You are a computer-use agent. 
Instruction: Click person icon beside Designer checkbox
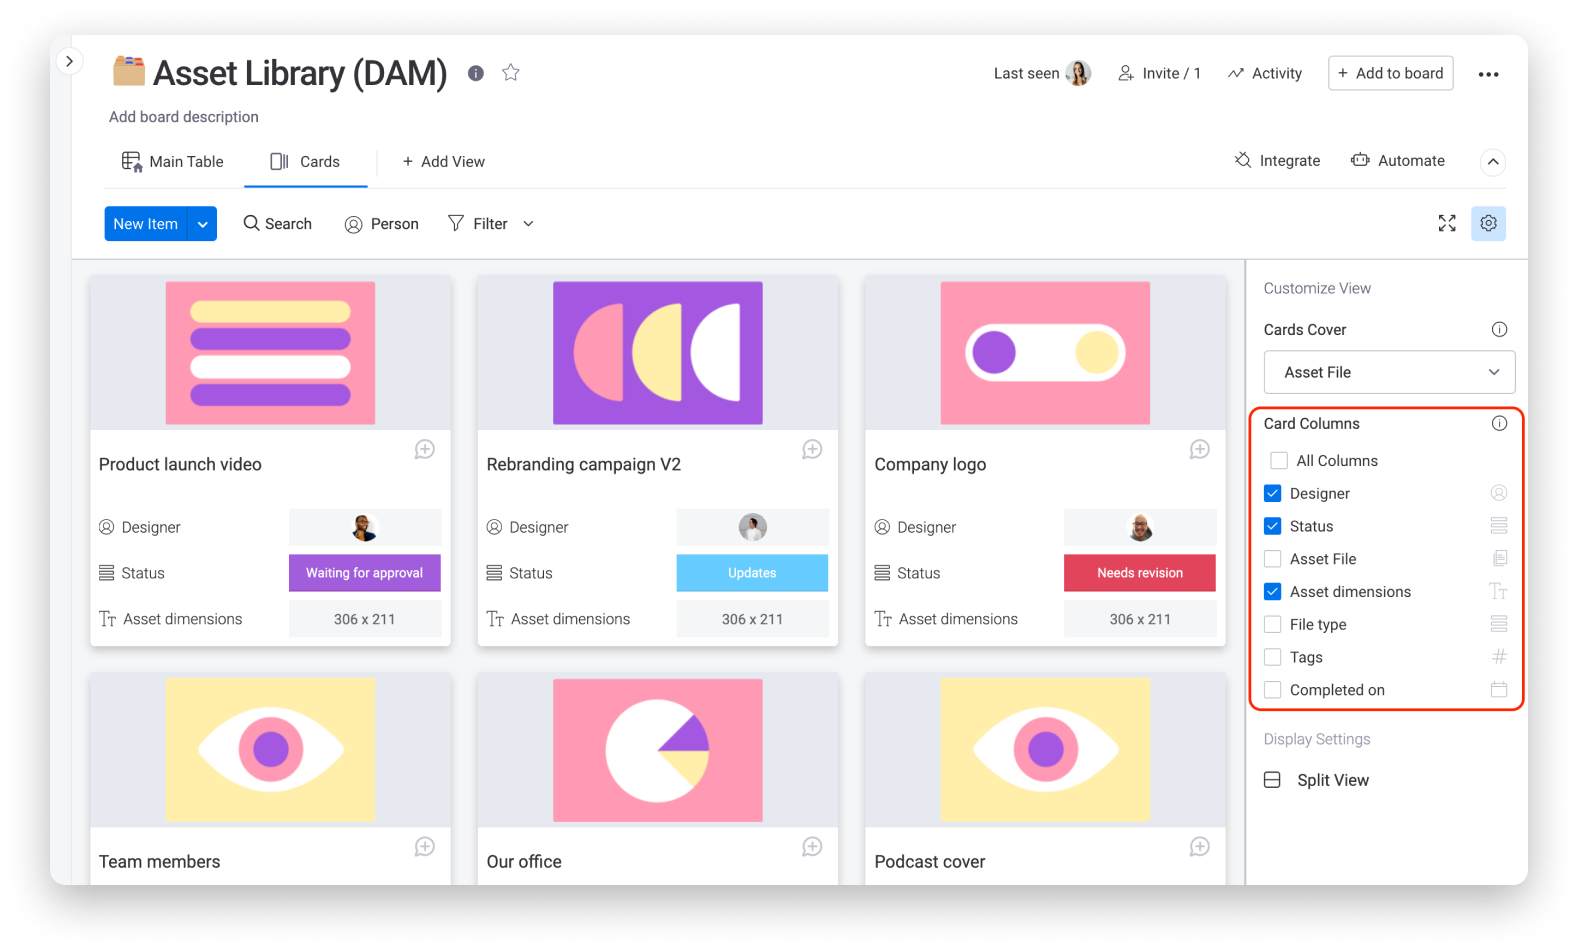tap(1498, 492)
